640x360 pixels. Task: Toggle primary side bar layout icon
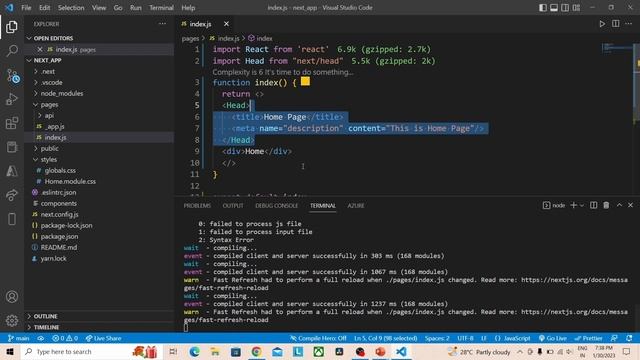(x=543, y=8)
